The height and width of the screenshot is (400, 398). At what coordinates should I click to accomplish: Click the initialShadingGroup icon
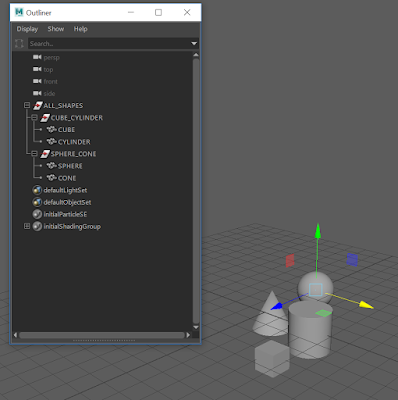coord(37,226)
